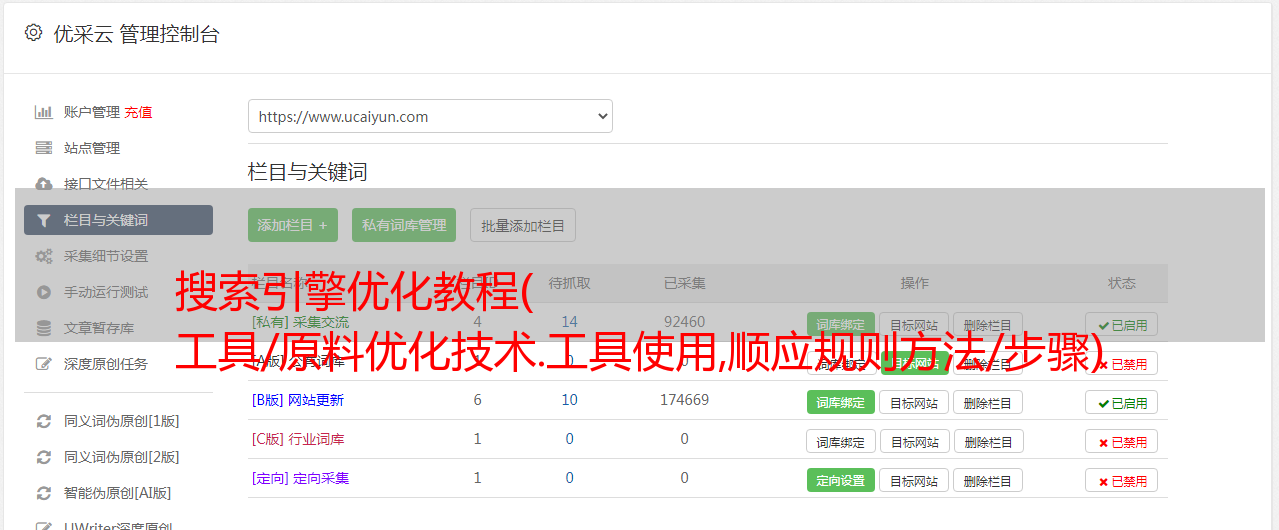
Task: Open the [私有] 采集交流 column link
Action: point(300,322)
